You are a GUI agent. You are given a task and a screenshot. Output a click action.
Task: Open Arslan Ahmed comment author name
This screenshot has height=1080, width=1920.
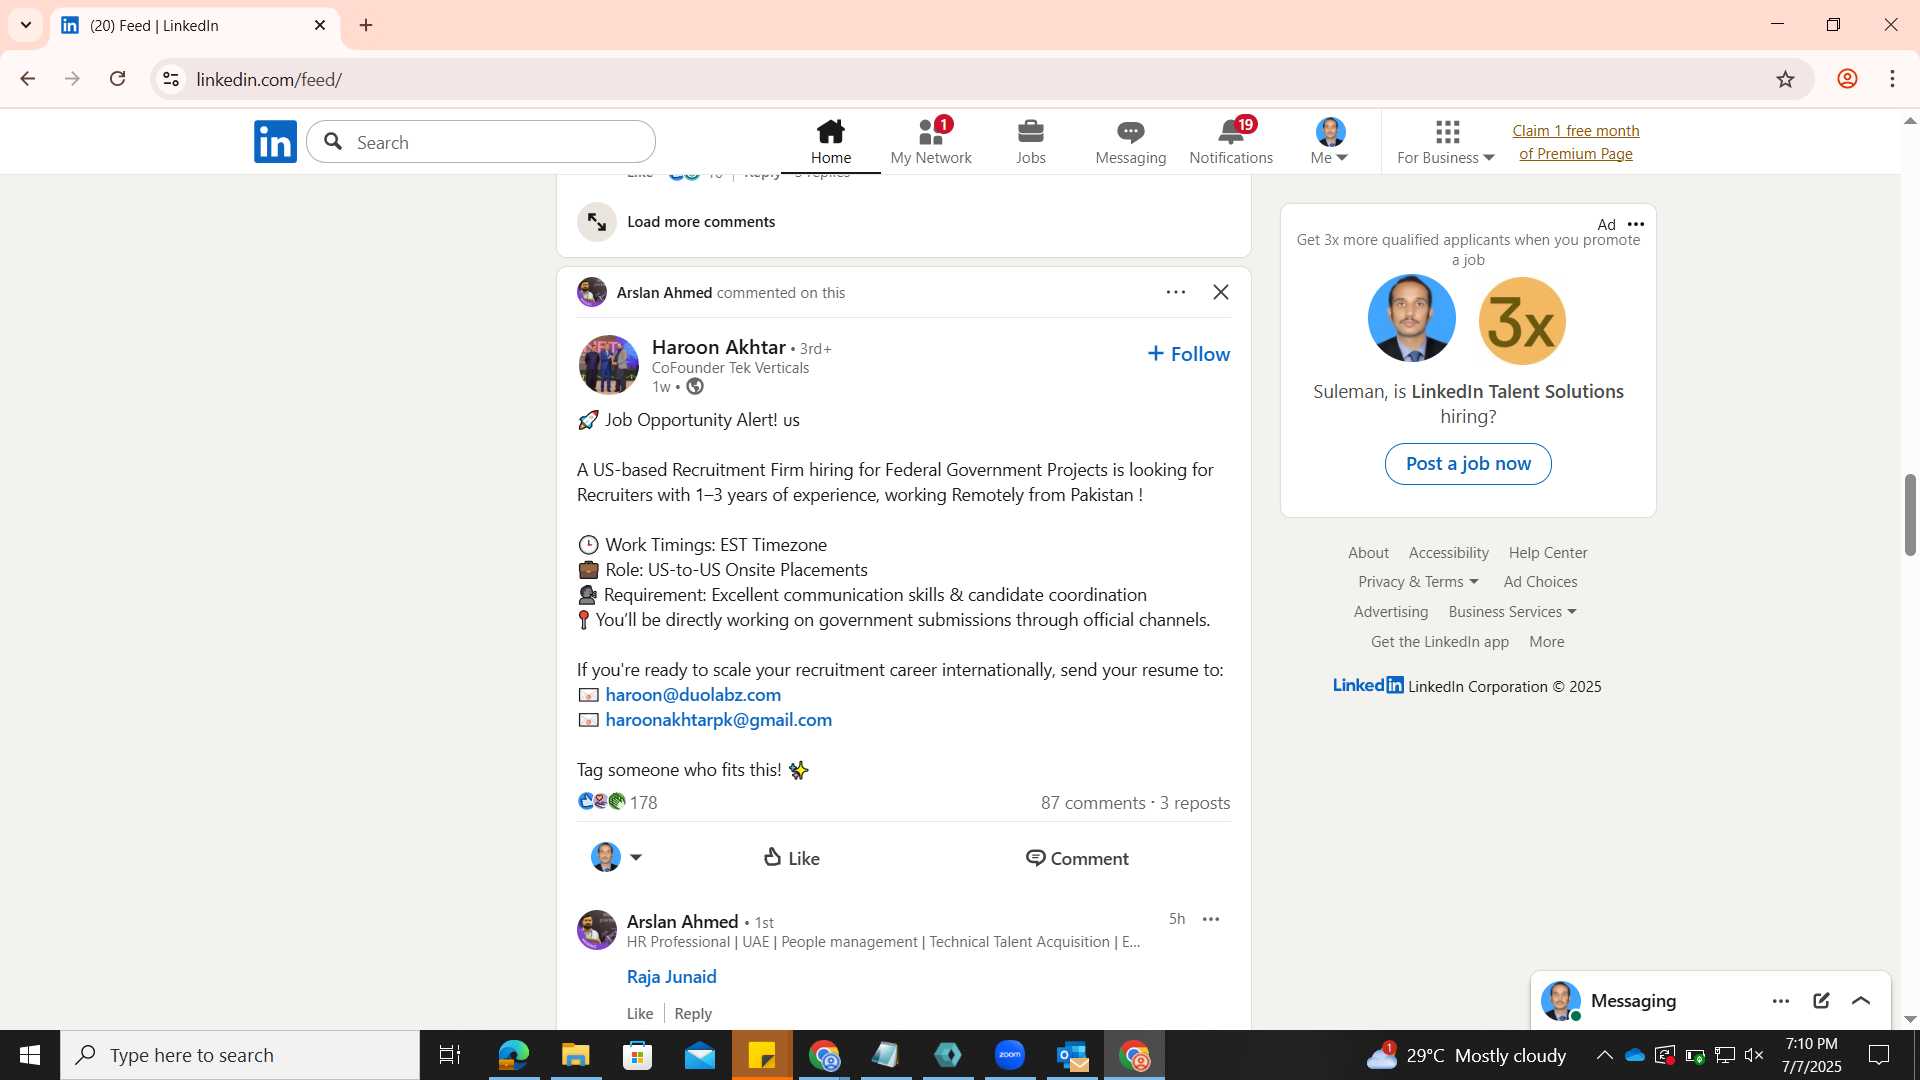click(x=682, y=921)
